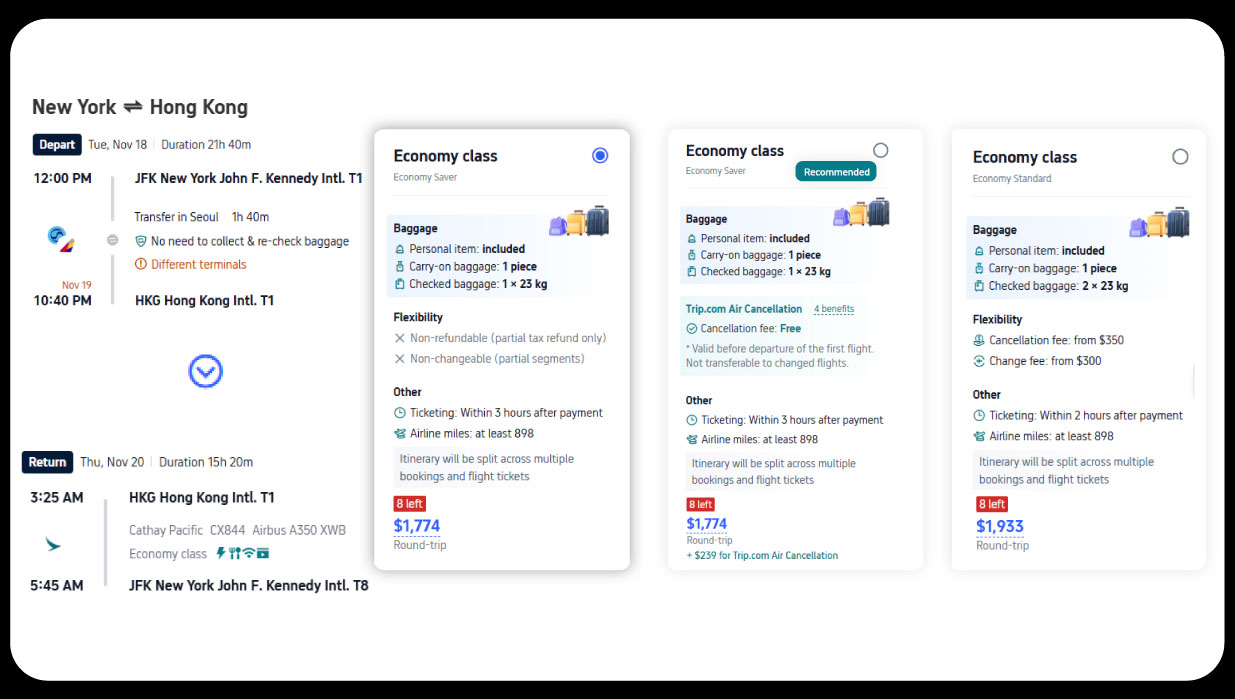
Task: Collapse the Seoul transfer stop marker
Action: [x=112, y=240]
